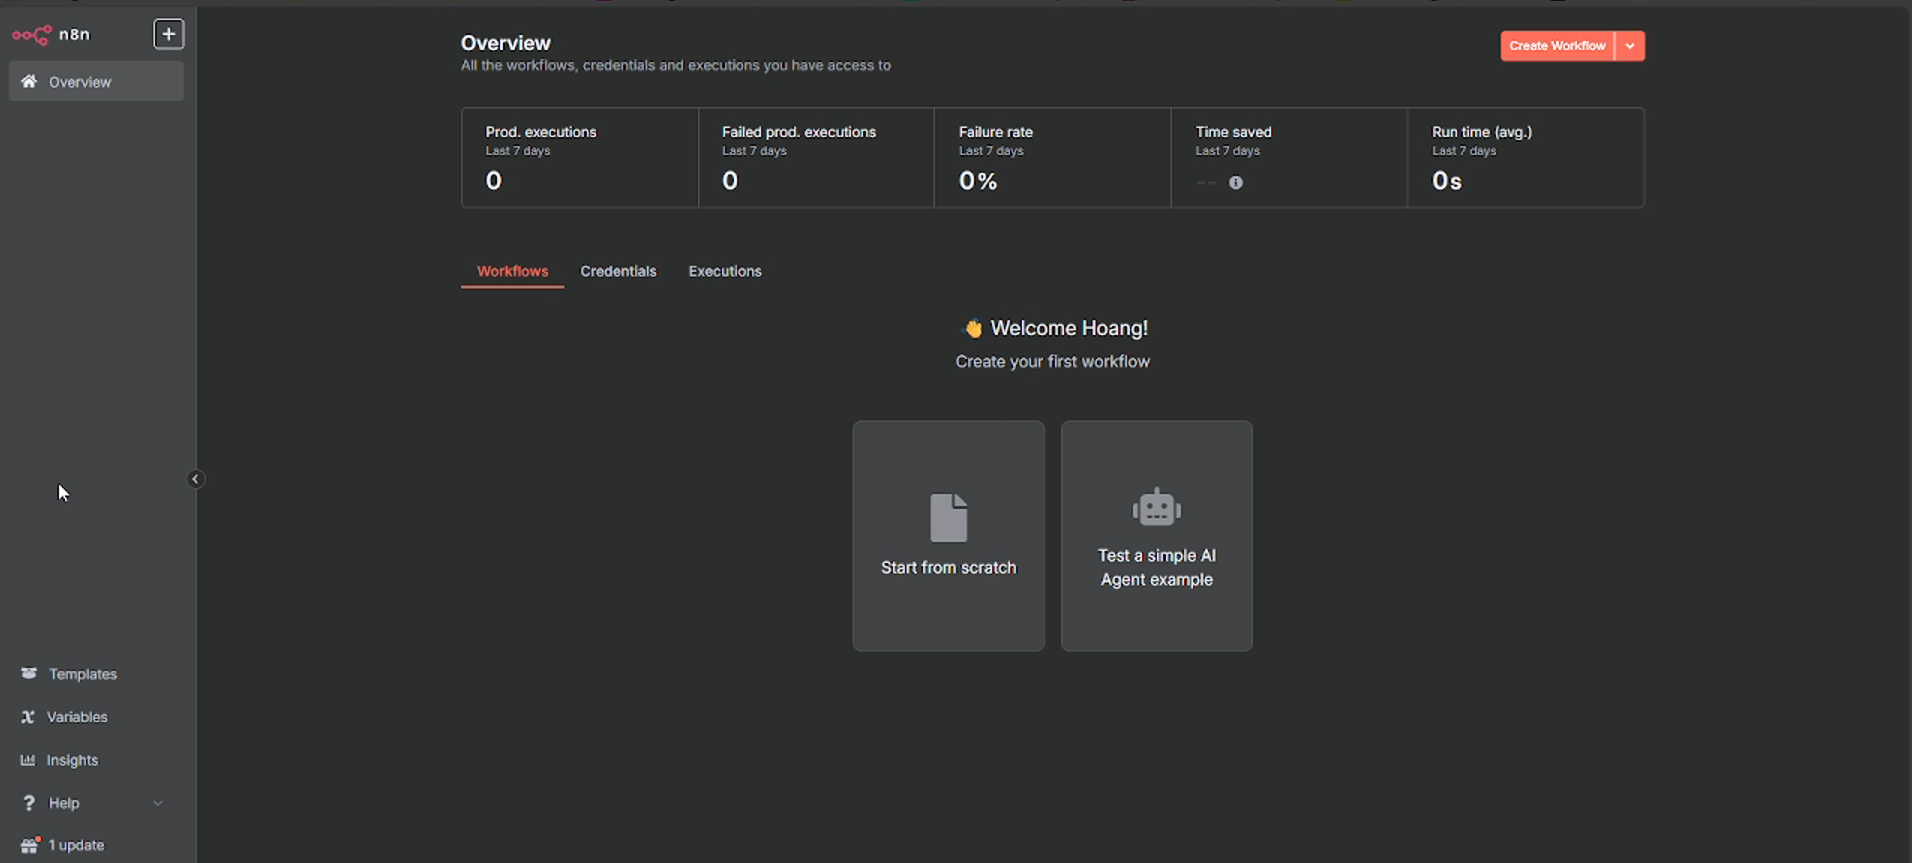Click the Variables icon in sidebar
Screen dimensions: 1912x863
click(28, 717)
